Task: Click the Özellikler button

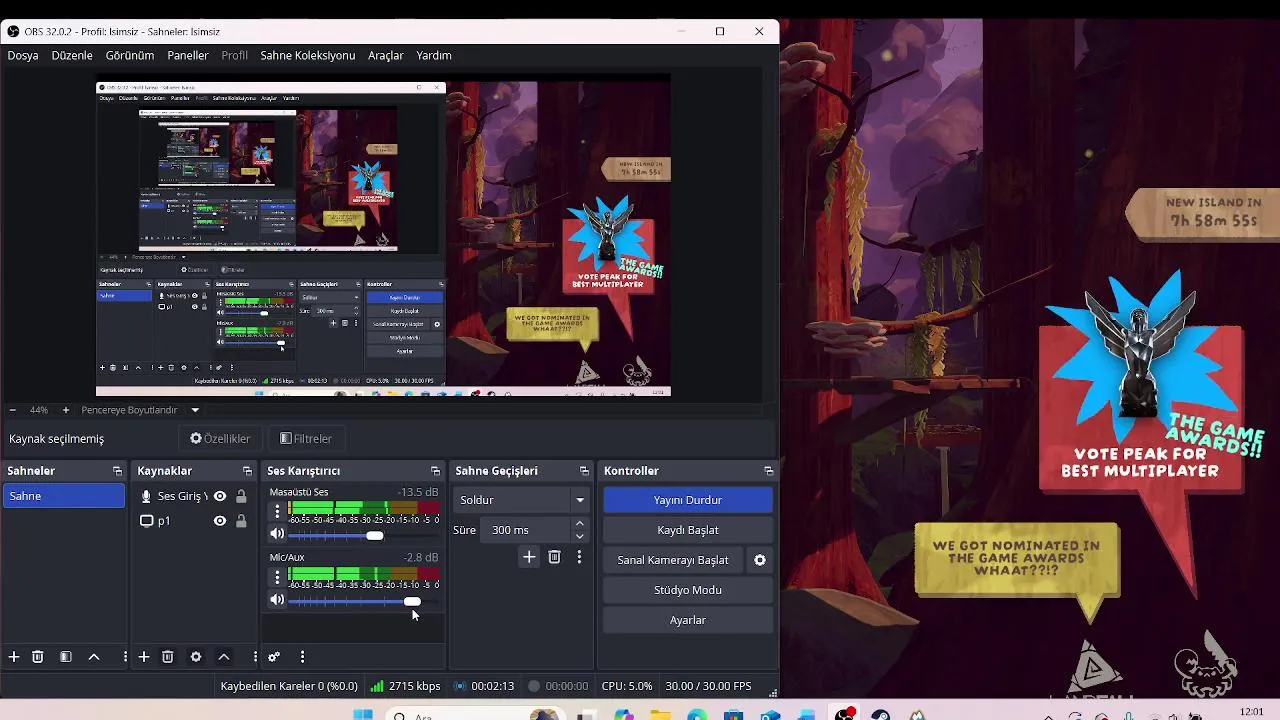Action: click(220, 438)
